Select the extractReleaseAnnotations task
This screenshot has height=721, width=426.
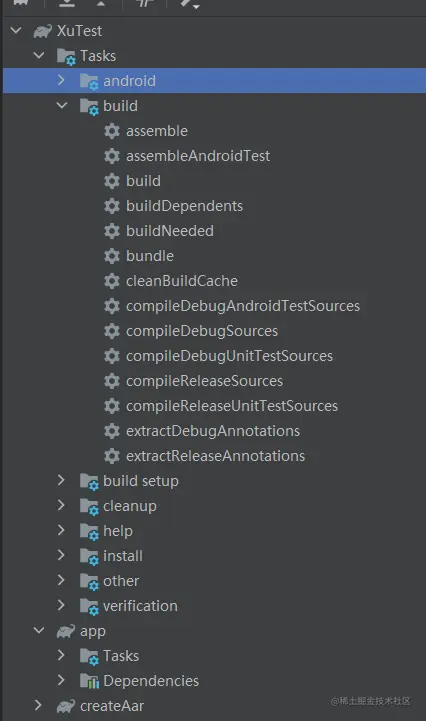point(215,456)
